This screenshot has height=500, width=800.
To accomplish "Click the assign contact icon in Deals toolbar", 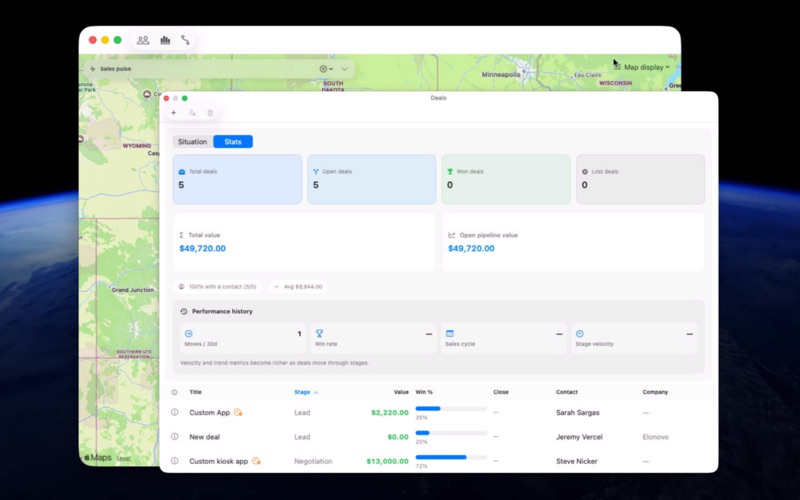I will pyautogui.click(x=192, y=113).
